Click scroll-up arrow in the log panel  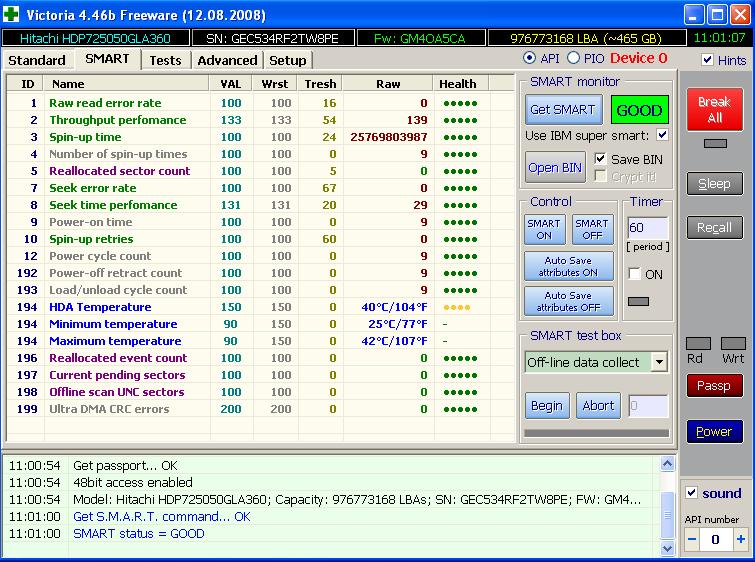point(667,464)
